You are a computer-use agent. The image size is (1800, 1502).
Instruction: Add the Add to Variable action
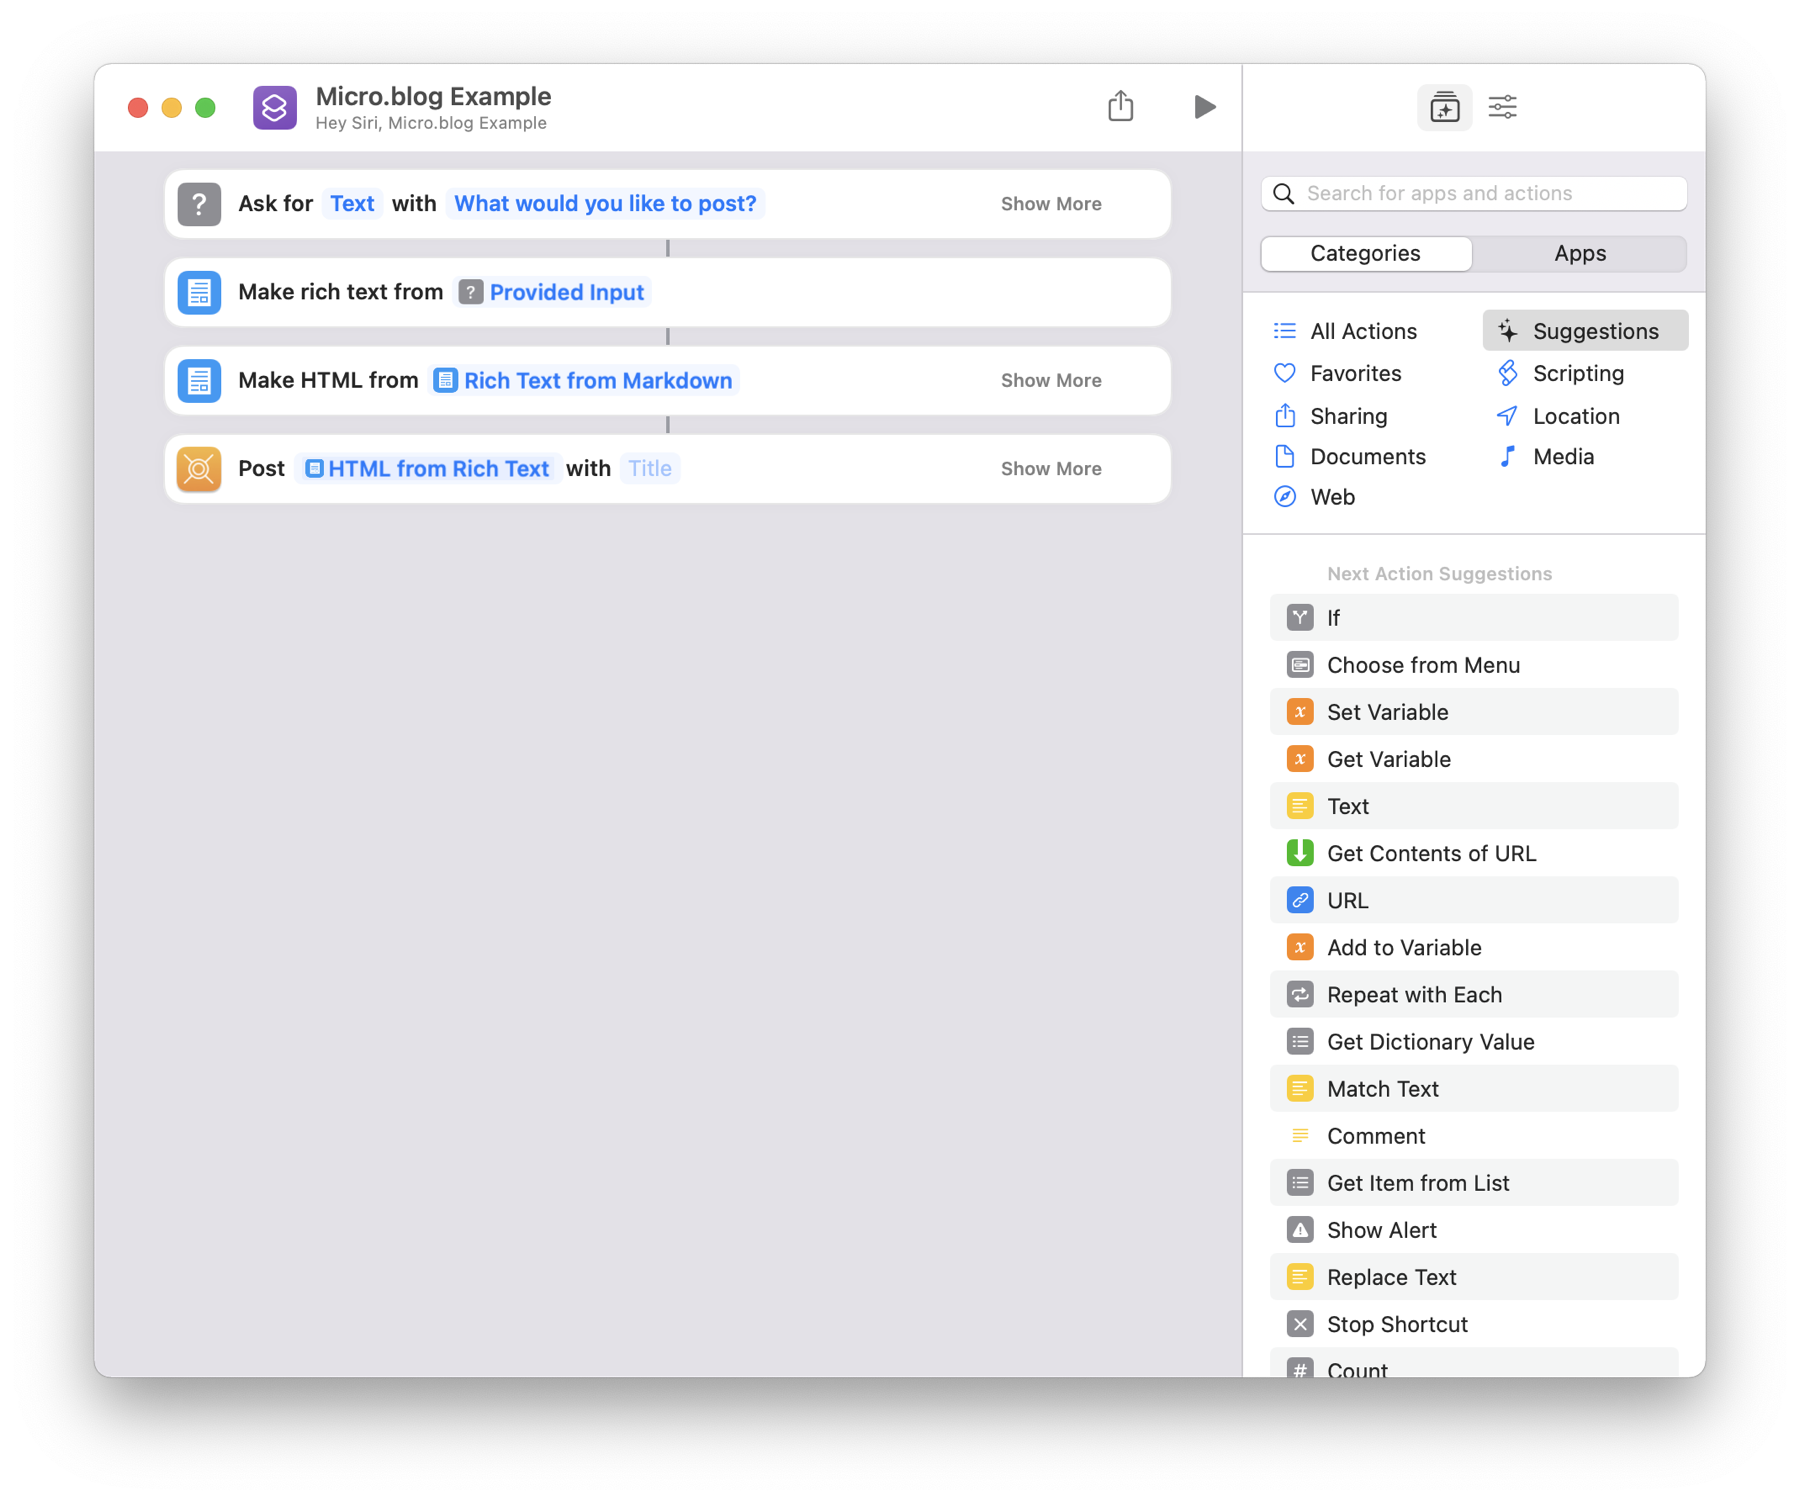1474,947
